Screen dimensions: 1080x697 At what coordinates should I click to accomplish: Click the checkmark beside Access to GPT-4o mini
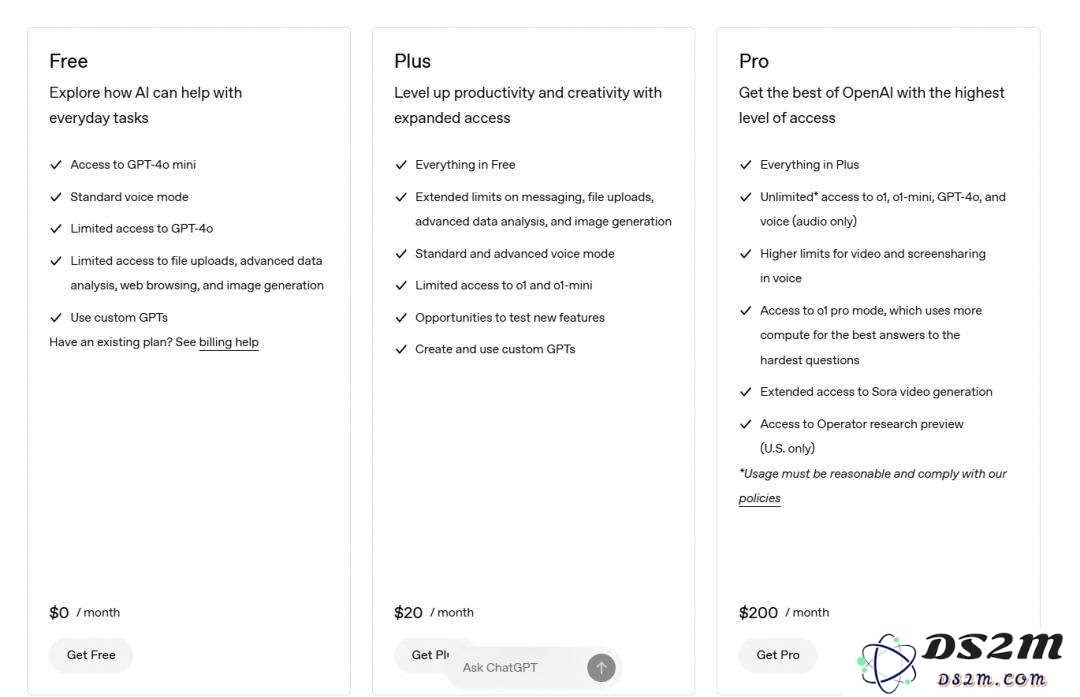[56, 165]
